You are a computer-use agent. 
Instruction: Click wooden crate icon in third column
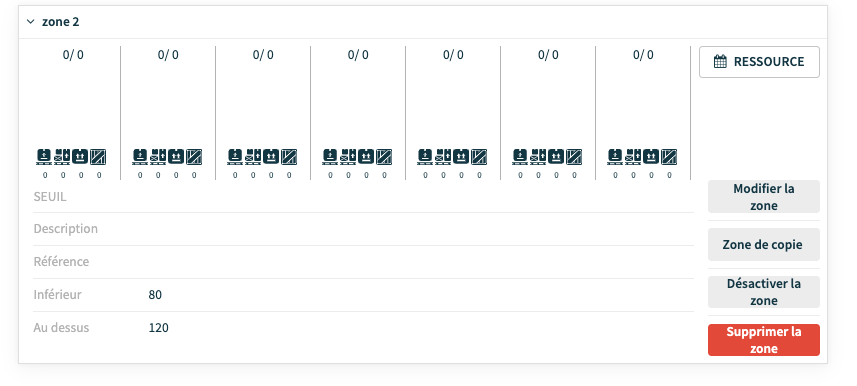click(289, 157)
